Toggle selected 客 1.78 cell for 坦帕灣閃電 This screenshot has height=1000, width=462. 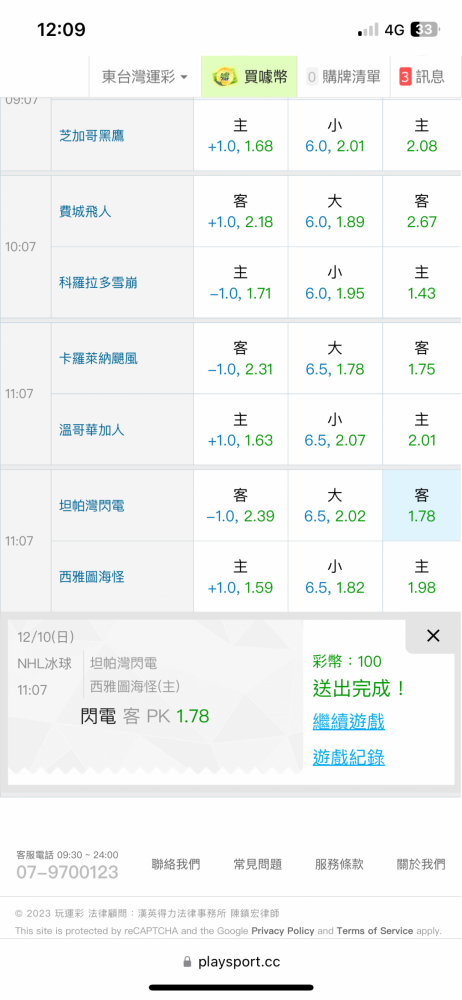422,506
